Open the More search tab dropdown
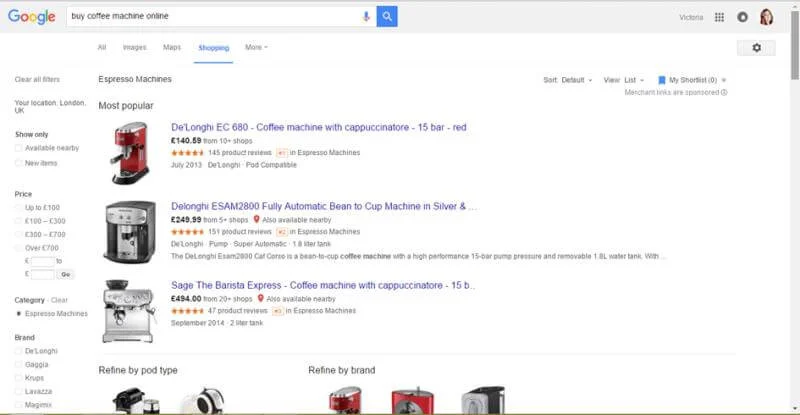 coord(256,47)
